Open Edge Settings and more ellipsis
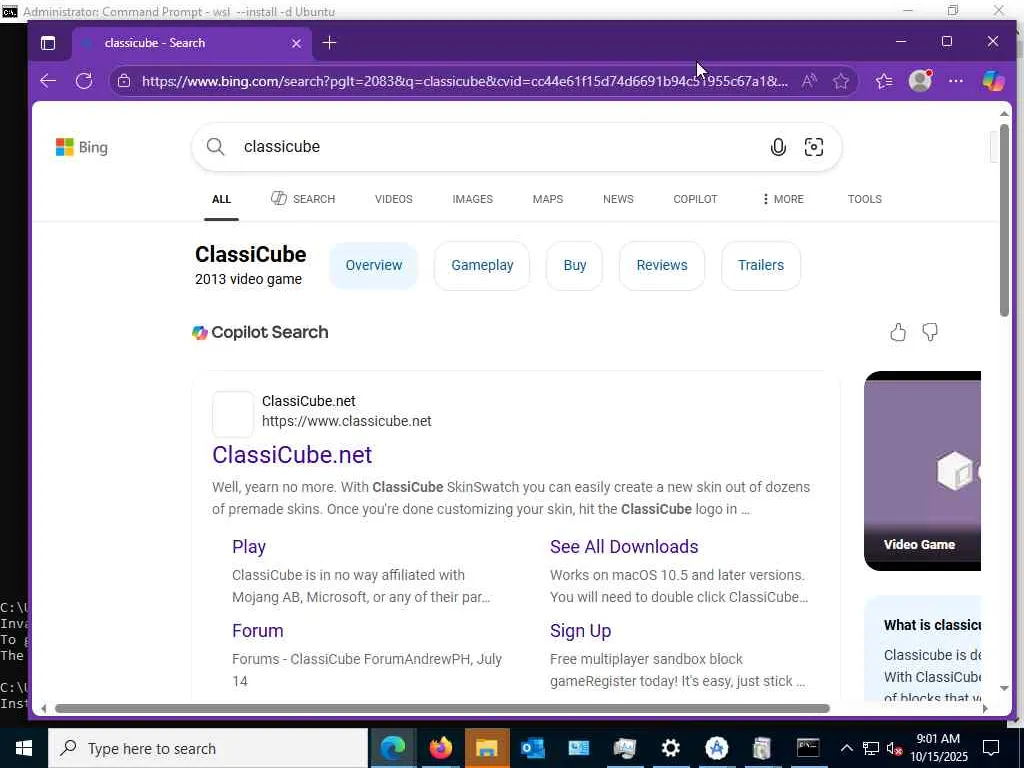This screenshot has width=1024, height=768. 955,81
